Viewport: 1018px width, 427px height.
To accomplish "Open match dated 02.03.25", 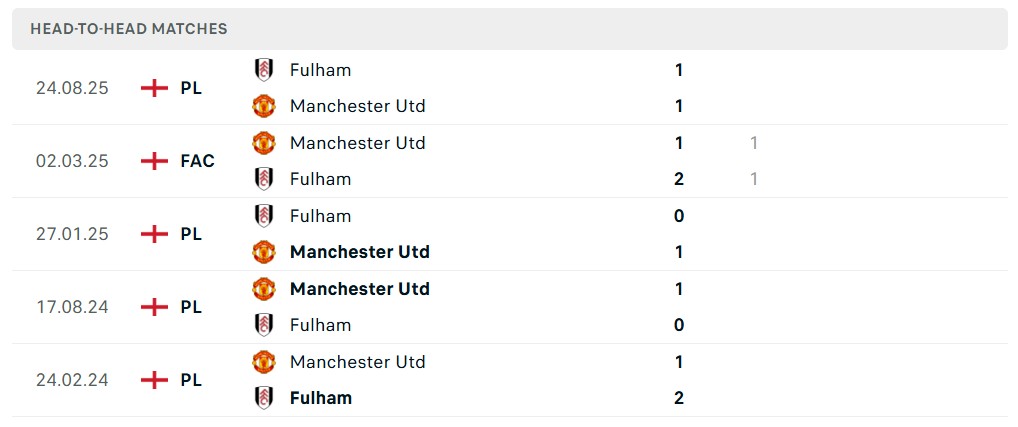I will click(x=72, y=161).
